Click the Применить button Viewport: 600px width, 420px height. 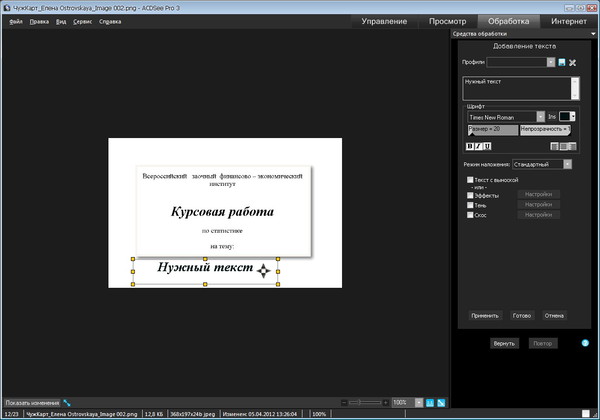485,316
